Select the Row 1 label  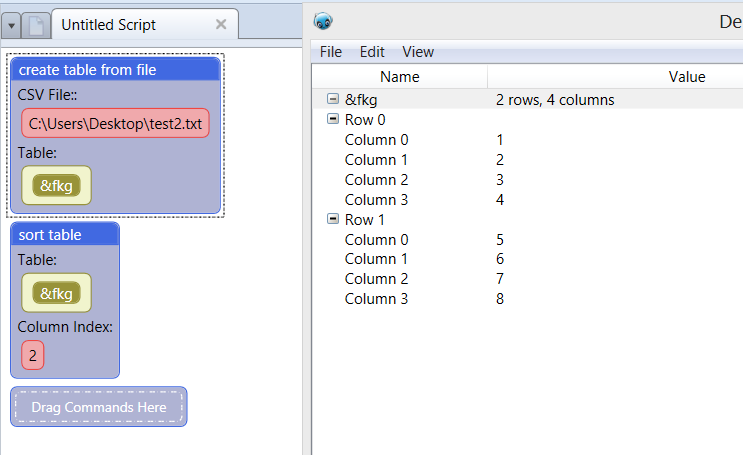point(364,220)
